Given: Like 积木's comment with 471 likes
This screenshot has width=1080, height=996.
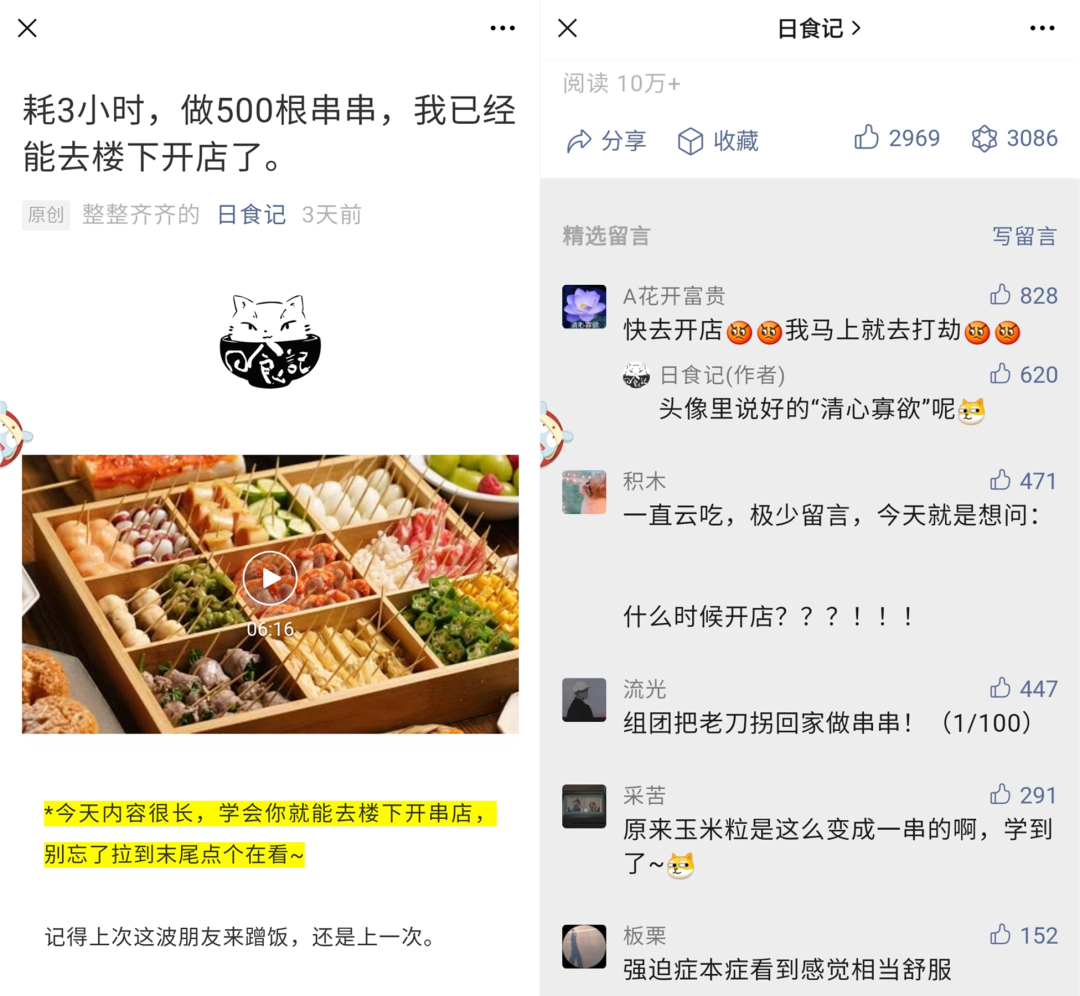Looking at the screenshot, I should [x=1000, y=480].
